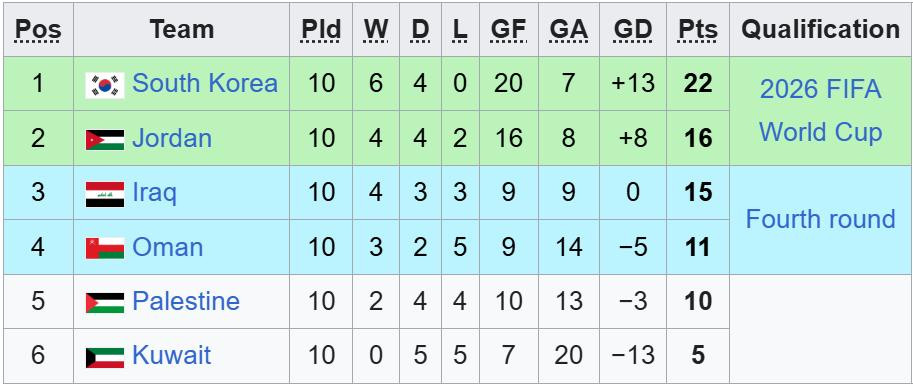This screenshot has width=913, height=388.
Task: Click the Pld column header abbreviation
Action: (321, 29)
